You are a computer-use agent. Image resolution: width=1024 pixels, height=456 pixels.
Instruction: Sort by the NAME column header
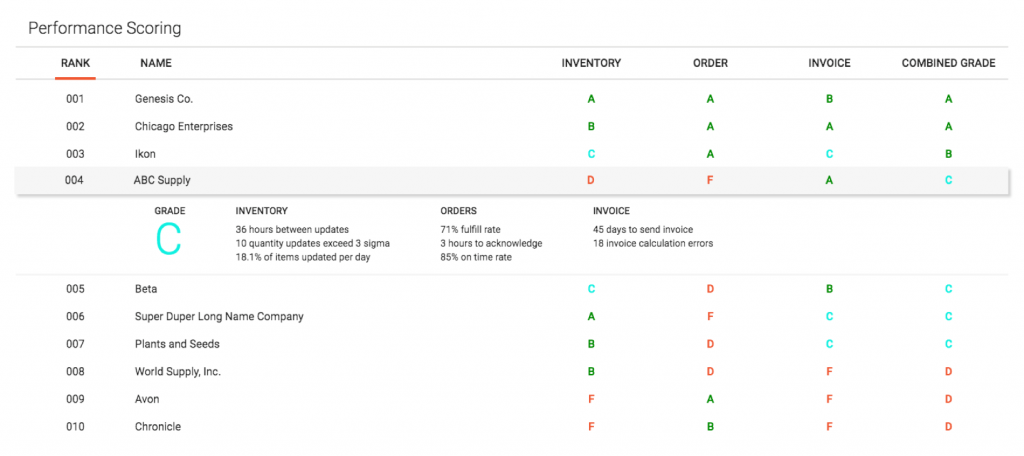click(156, 63)
